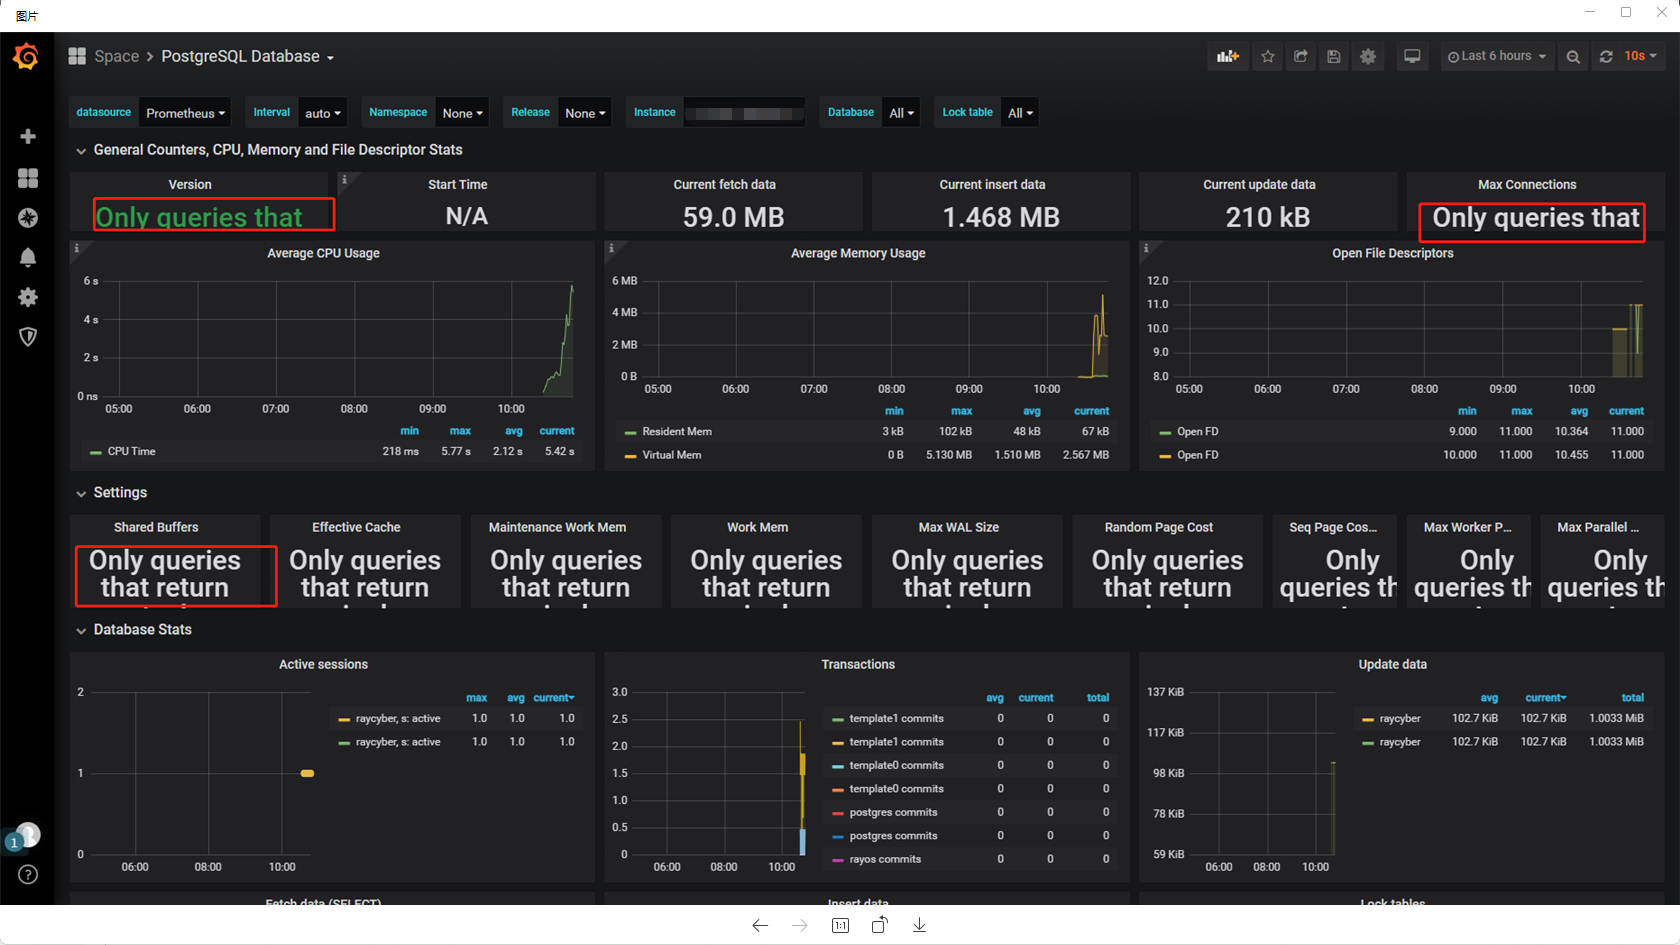Open the Configuration gear in sidebar
Image resolution: width=1680 pixels, height=945 pixels.
28,297
